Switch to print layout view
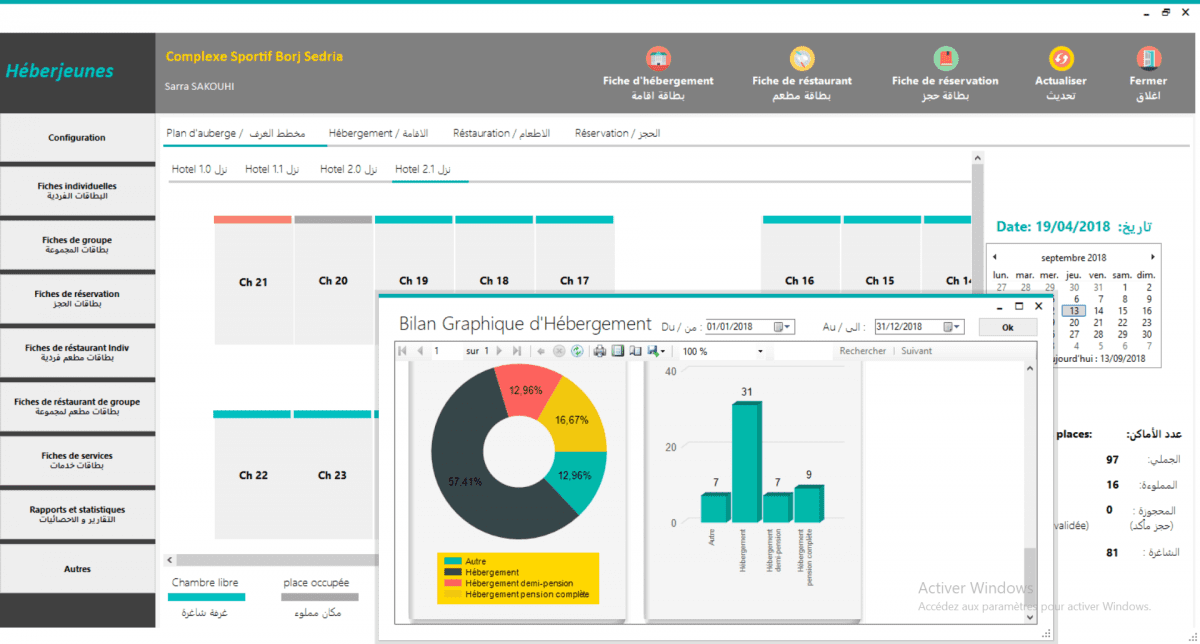The height and width of the screenshot is (644, 1200). pos(618,351)
